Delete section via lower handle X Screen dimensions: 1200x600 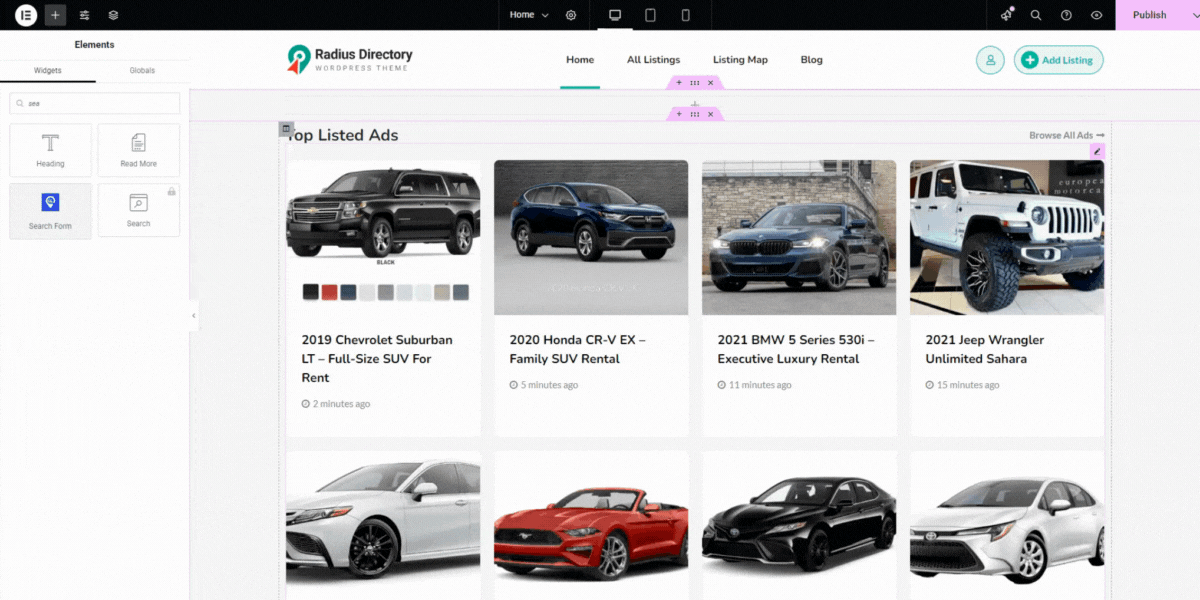tap(711, 114)
